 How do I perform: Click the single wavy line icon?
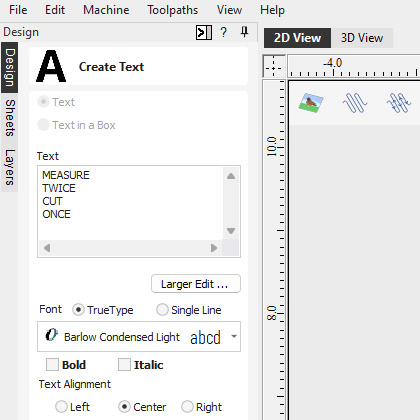click(x=355, y=103)
